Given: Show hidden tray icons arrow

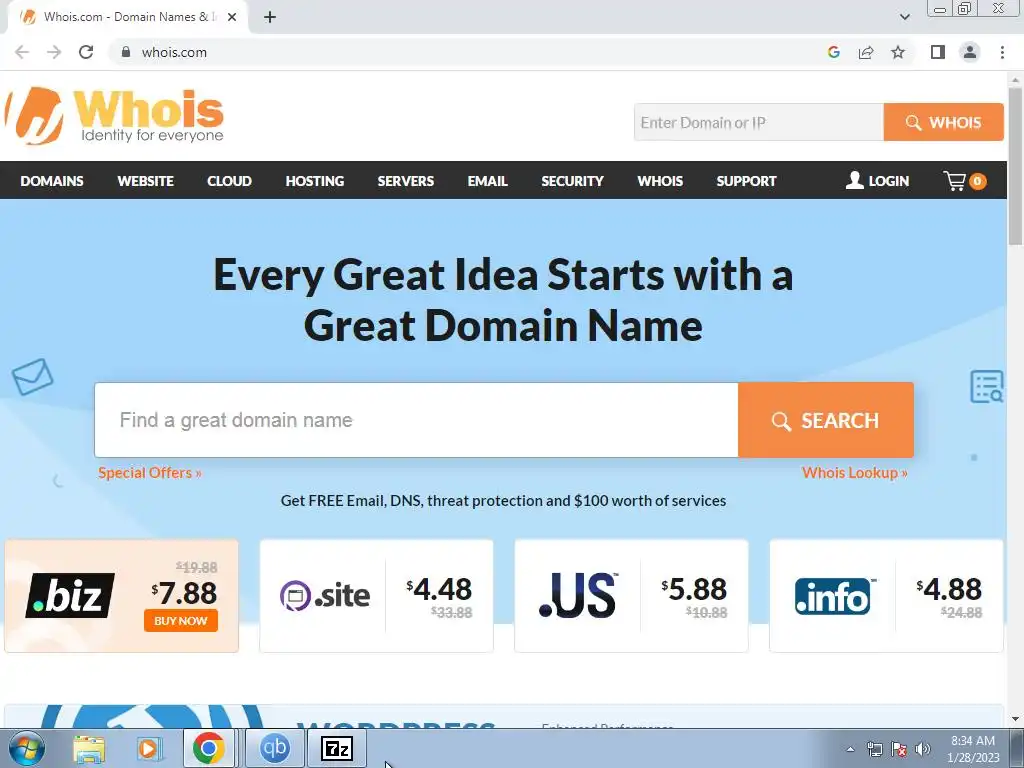Looking at the screenshot, I should tap(850, 749).
